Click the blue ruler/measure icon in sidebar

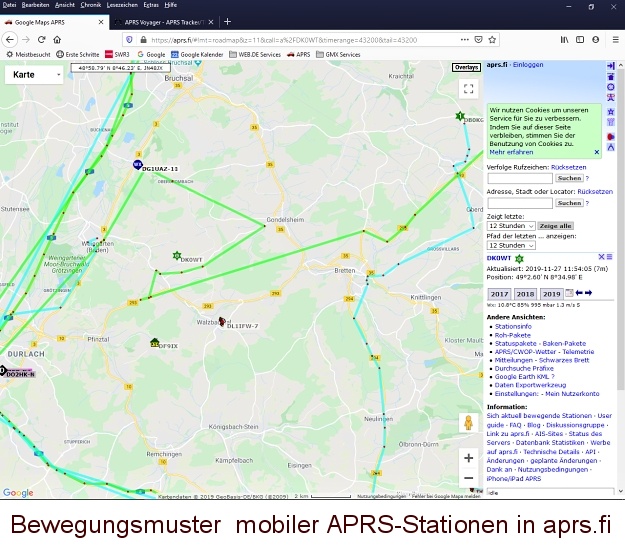click(610, 147)
